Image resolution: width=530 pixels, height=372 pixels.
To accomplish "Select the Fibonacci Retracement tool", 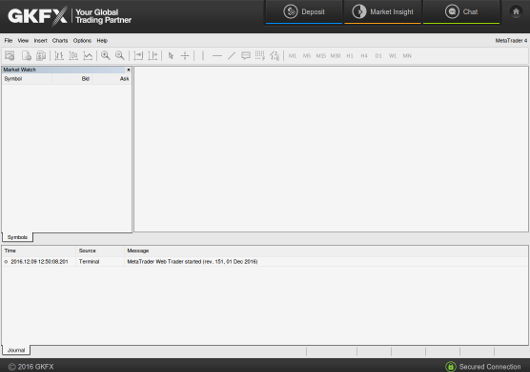I will pyautogui.click(x=274, y=56).
